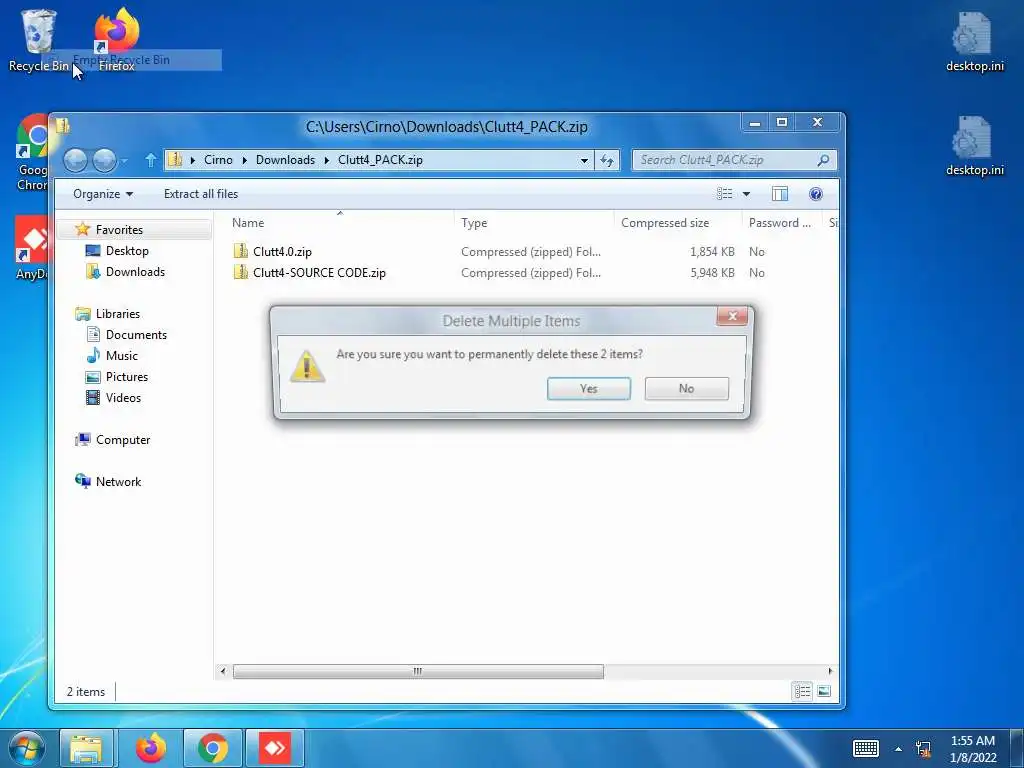This screenshot has height=768, width=1024.
Task: Cancel deletion with the No button
Action: point(686,389)
